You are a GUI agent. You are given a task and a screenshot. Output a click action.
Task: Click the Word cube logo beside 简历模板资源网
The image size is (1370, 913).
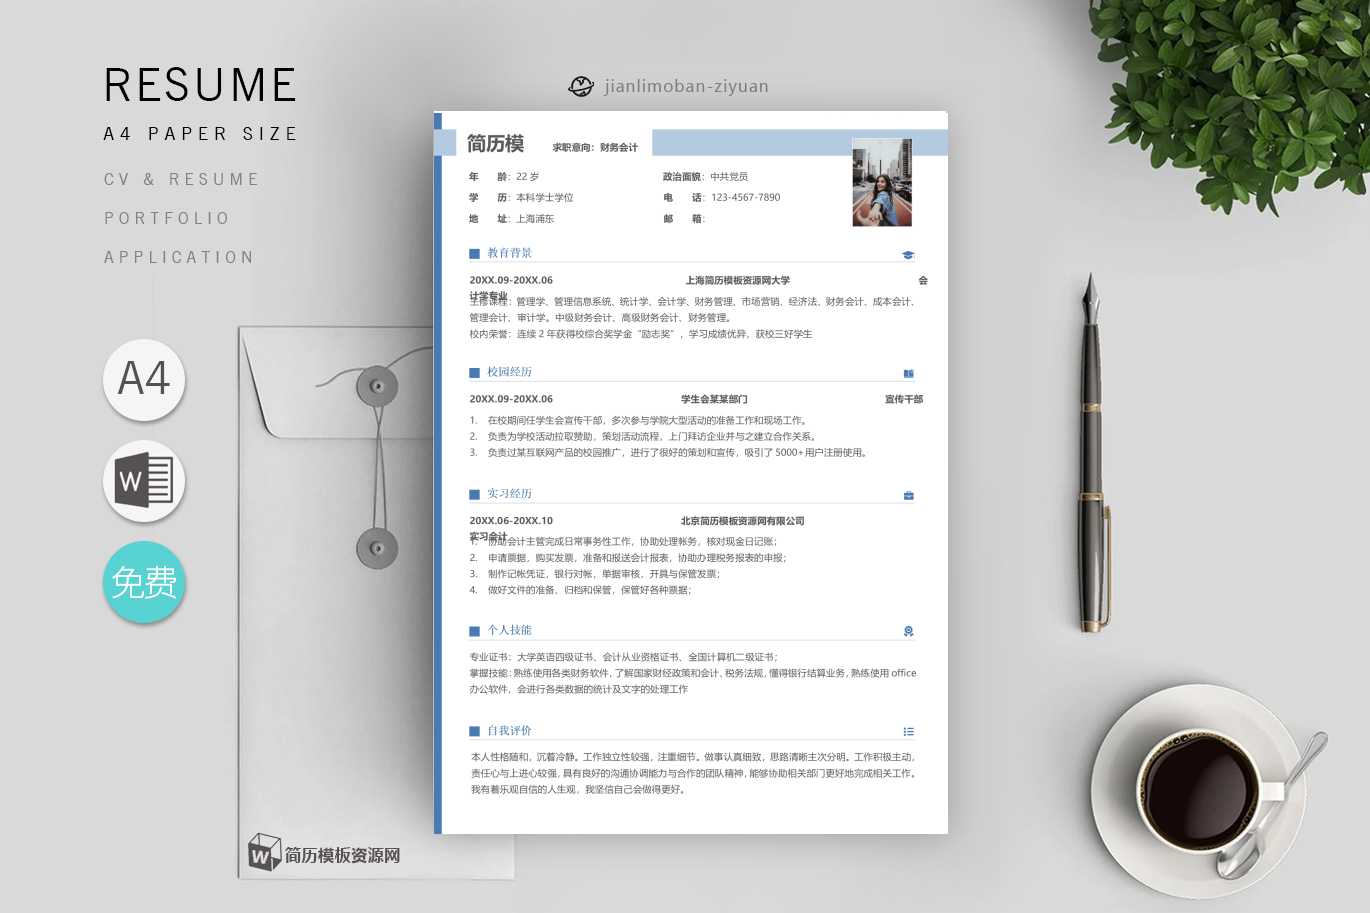pos(264,853)
